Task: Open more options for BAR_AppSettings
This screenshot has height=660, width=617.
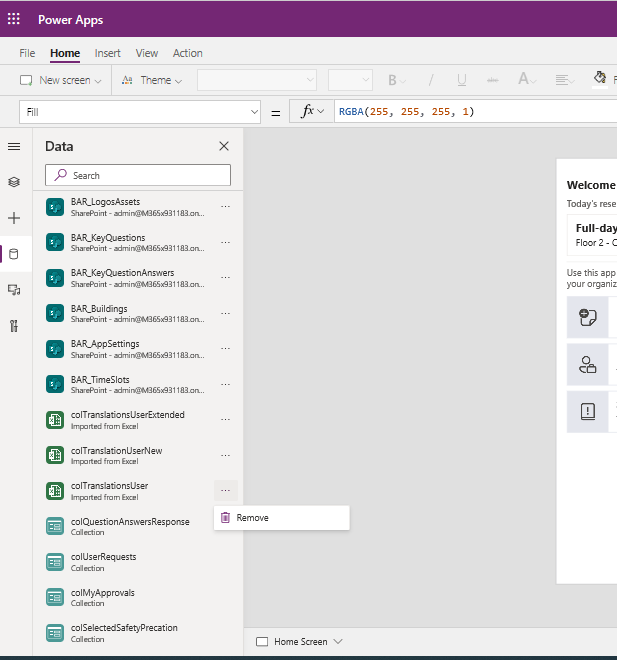Action: [226, 349]
